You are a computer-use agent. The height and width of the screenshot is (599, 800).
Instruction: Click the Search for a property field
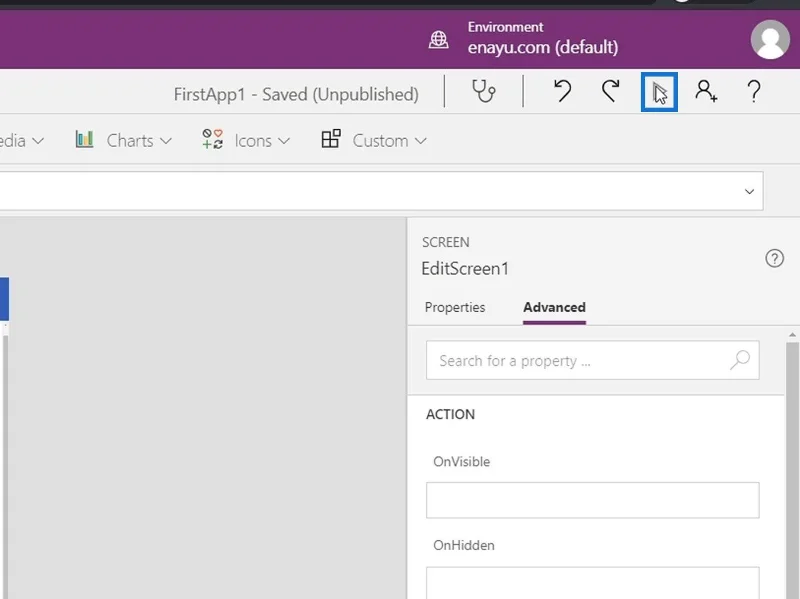[x=592, y=360]
